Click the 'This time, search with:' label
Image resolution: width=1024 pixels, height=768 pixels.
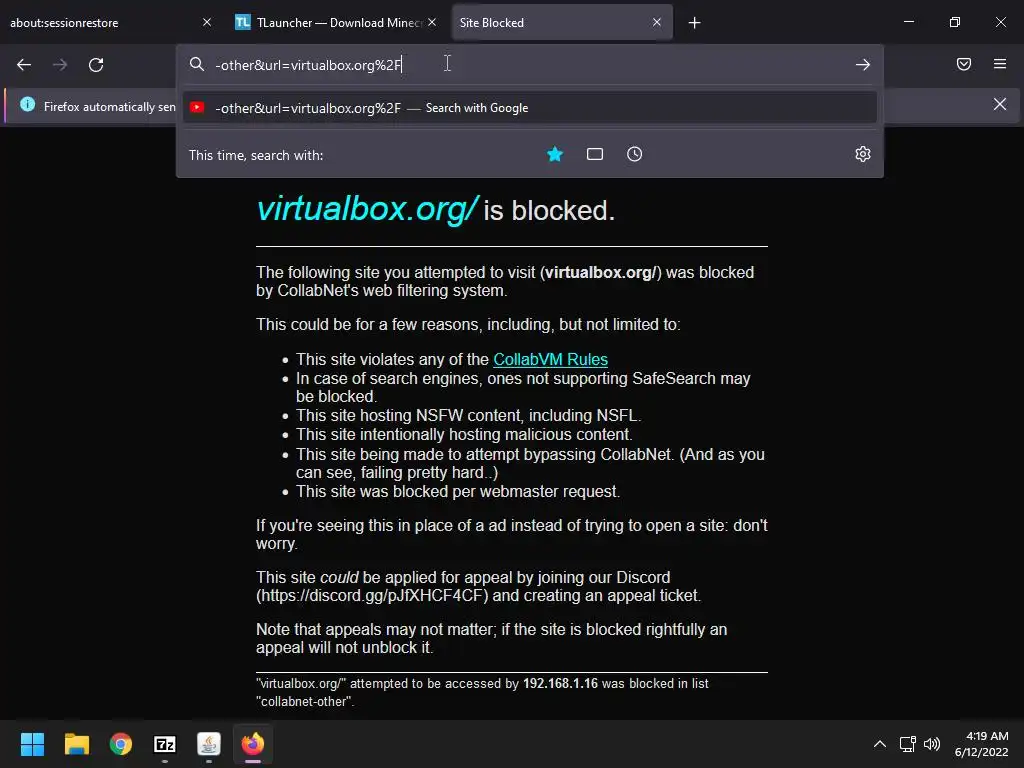256,155
